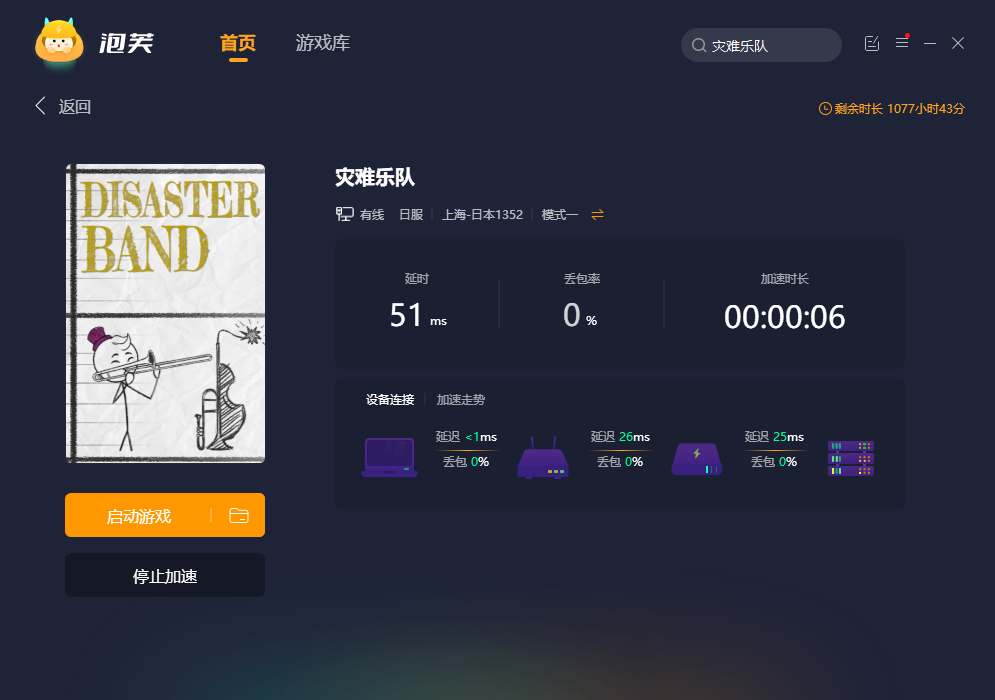The height and width of the screenshot is (700, 995).
Task: Select the 设备连接 tab
Action: tap(390, 399)
